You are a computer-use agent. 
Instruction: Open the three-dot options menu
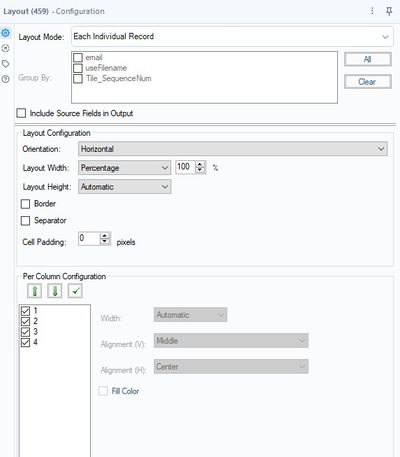pyautogui.click(x=372, y=11)
